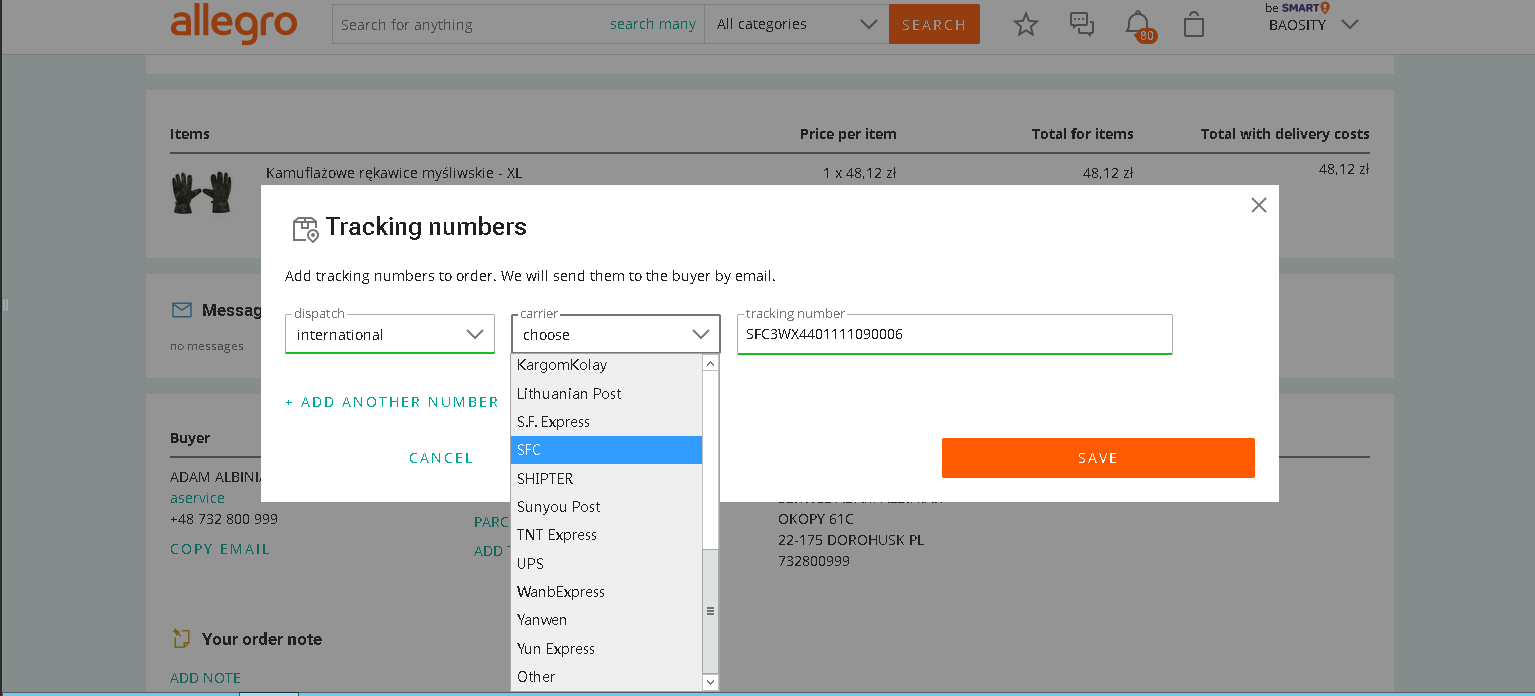Select Lithuanian Post carrier option
Viewport: 1535px width, 696px height.
(606, 394)
